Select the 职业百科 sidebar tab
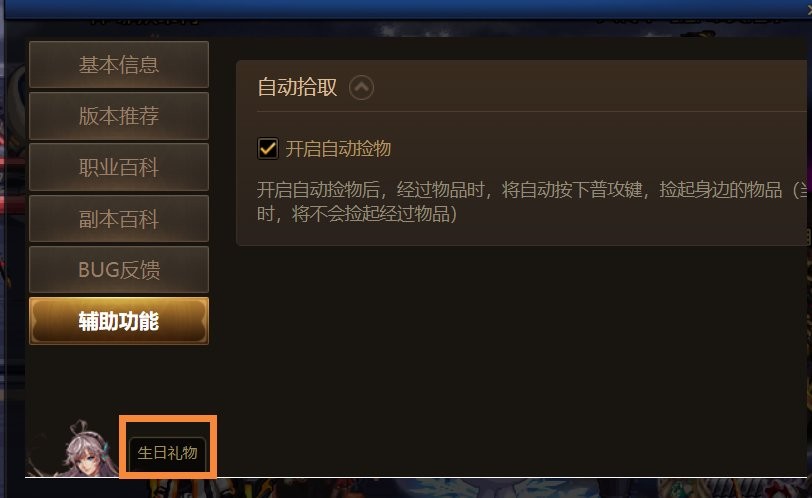This screenshot has height=498, width=812. 119,167
